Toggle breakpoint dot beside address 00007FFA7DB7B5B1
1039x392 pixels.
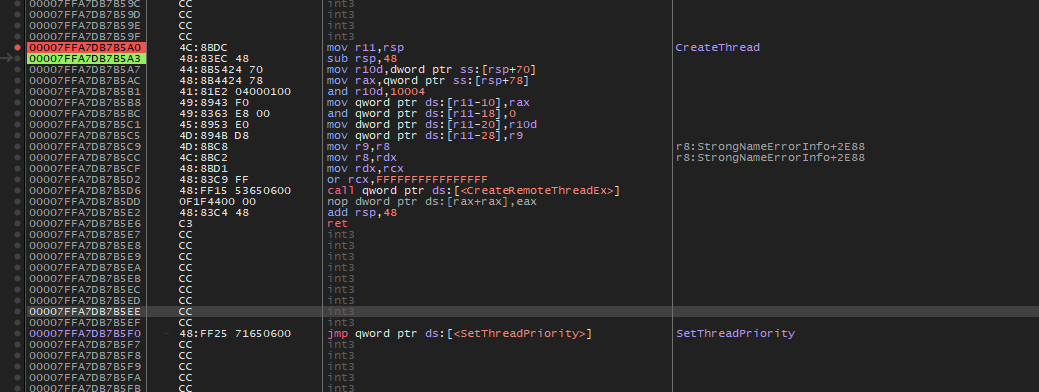(x=18, y=91)
